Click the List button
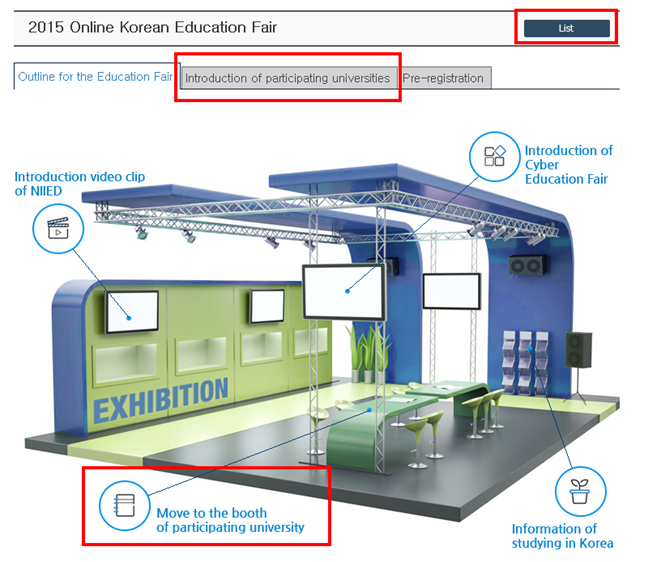This screenshot has width=661, height=562. (x=566, y=28)
